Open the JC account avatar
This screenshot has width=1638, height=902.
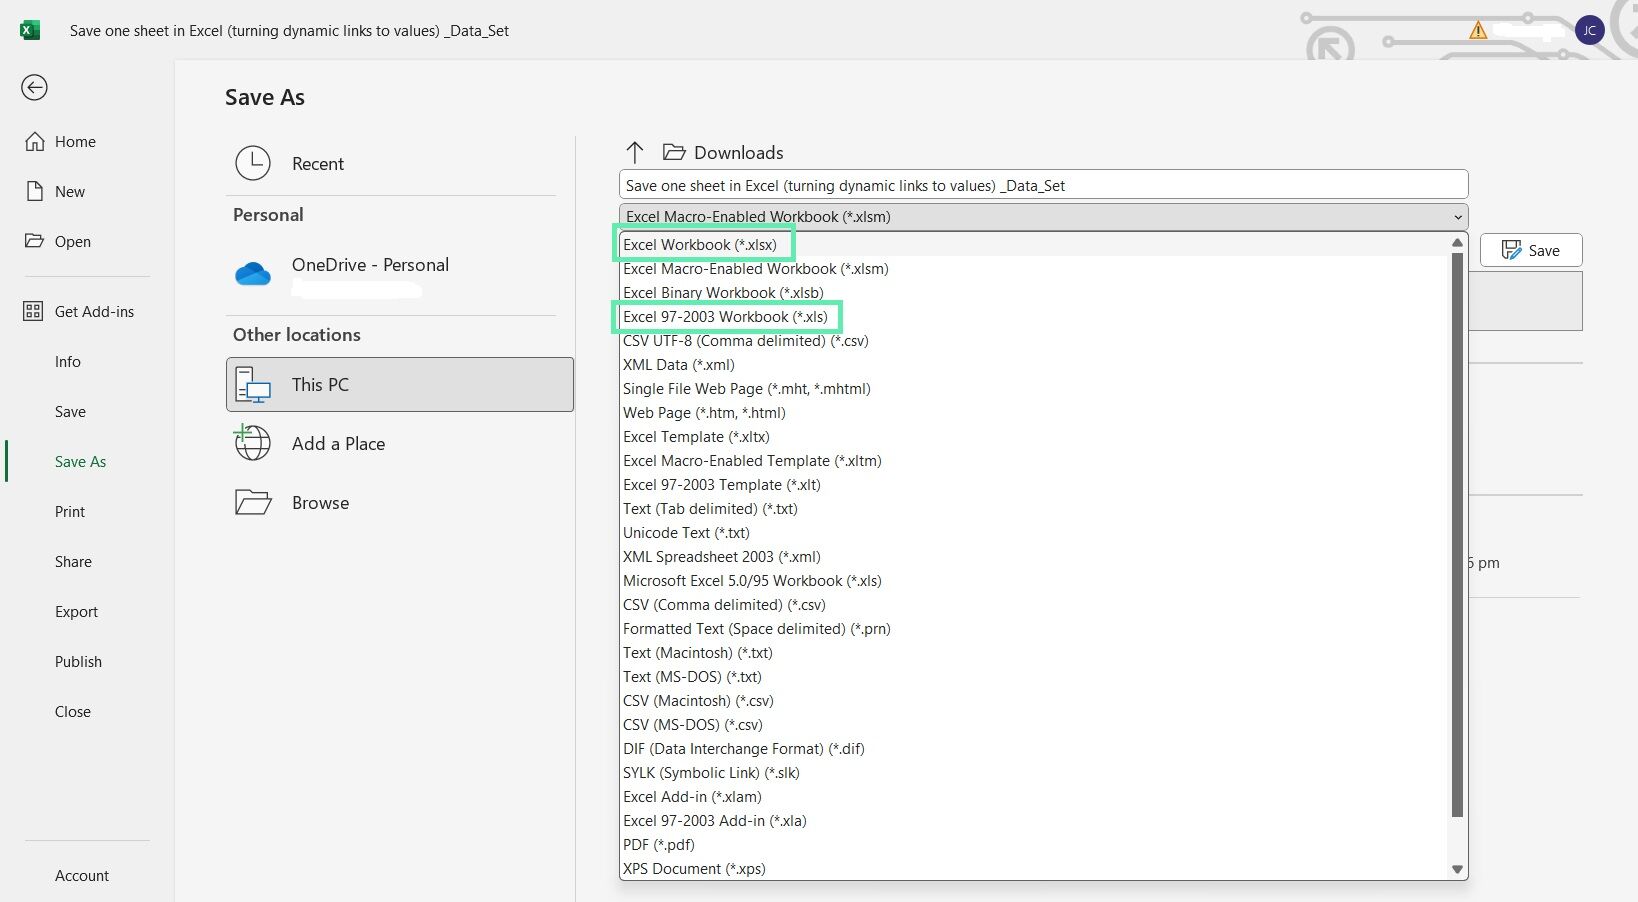pyautogui.click(x=1589, y=30)
